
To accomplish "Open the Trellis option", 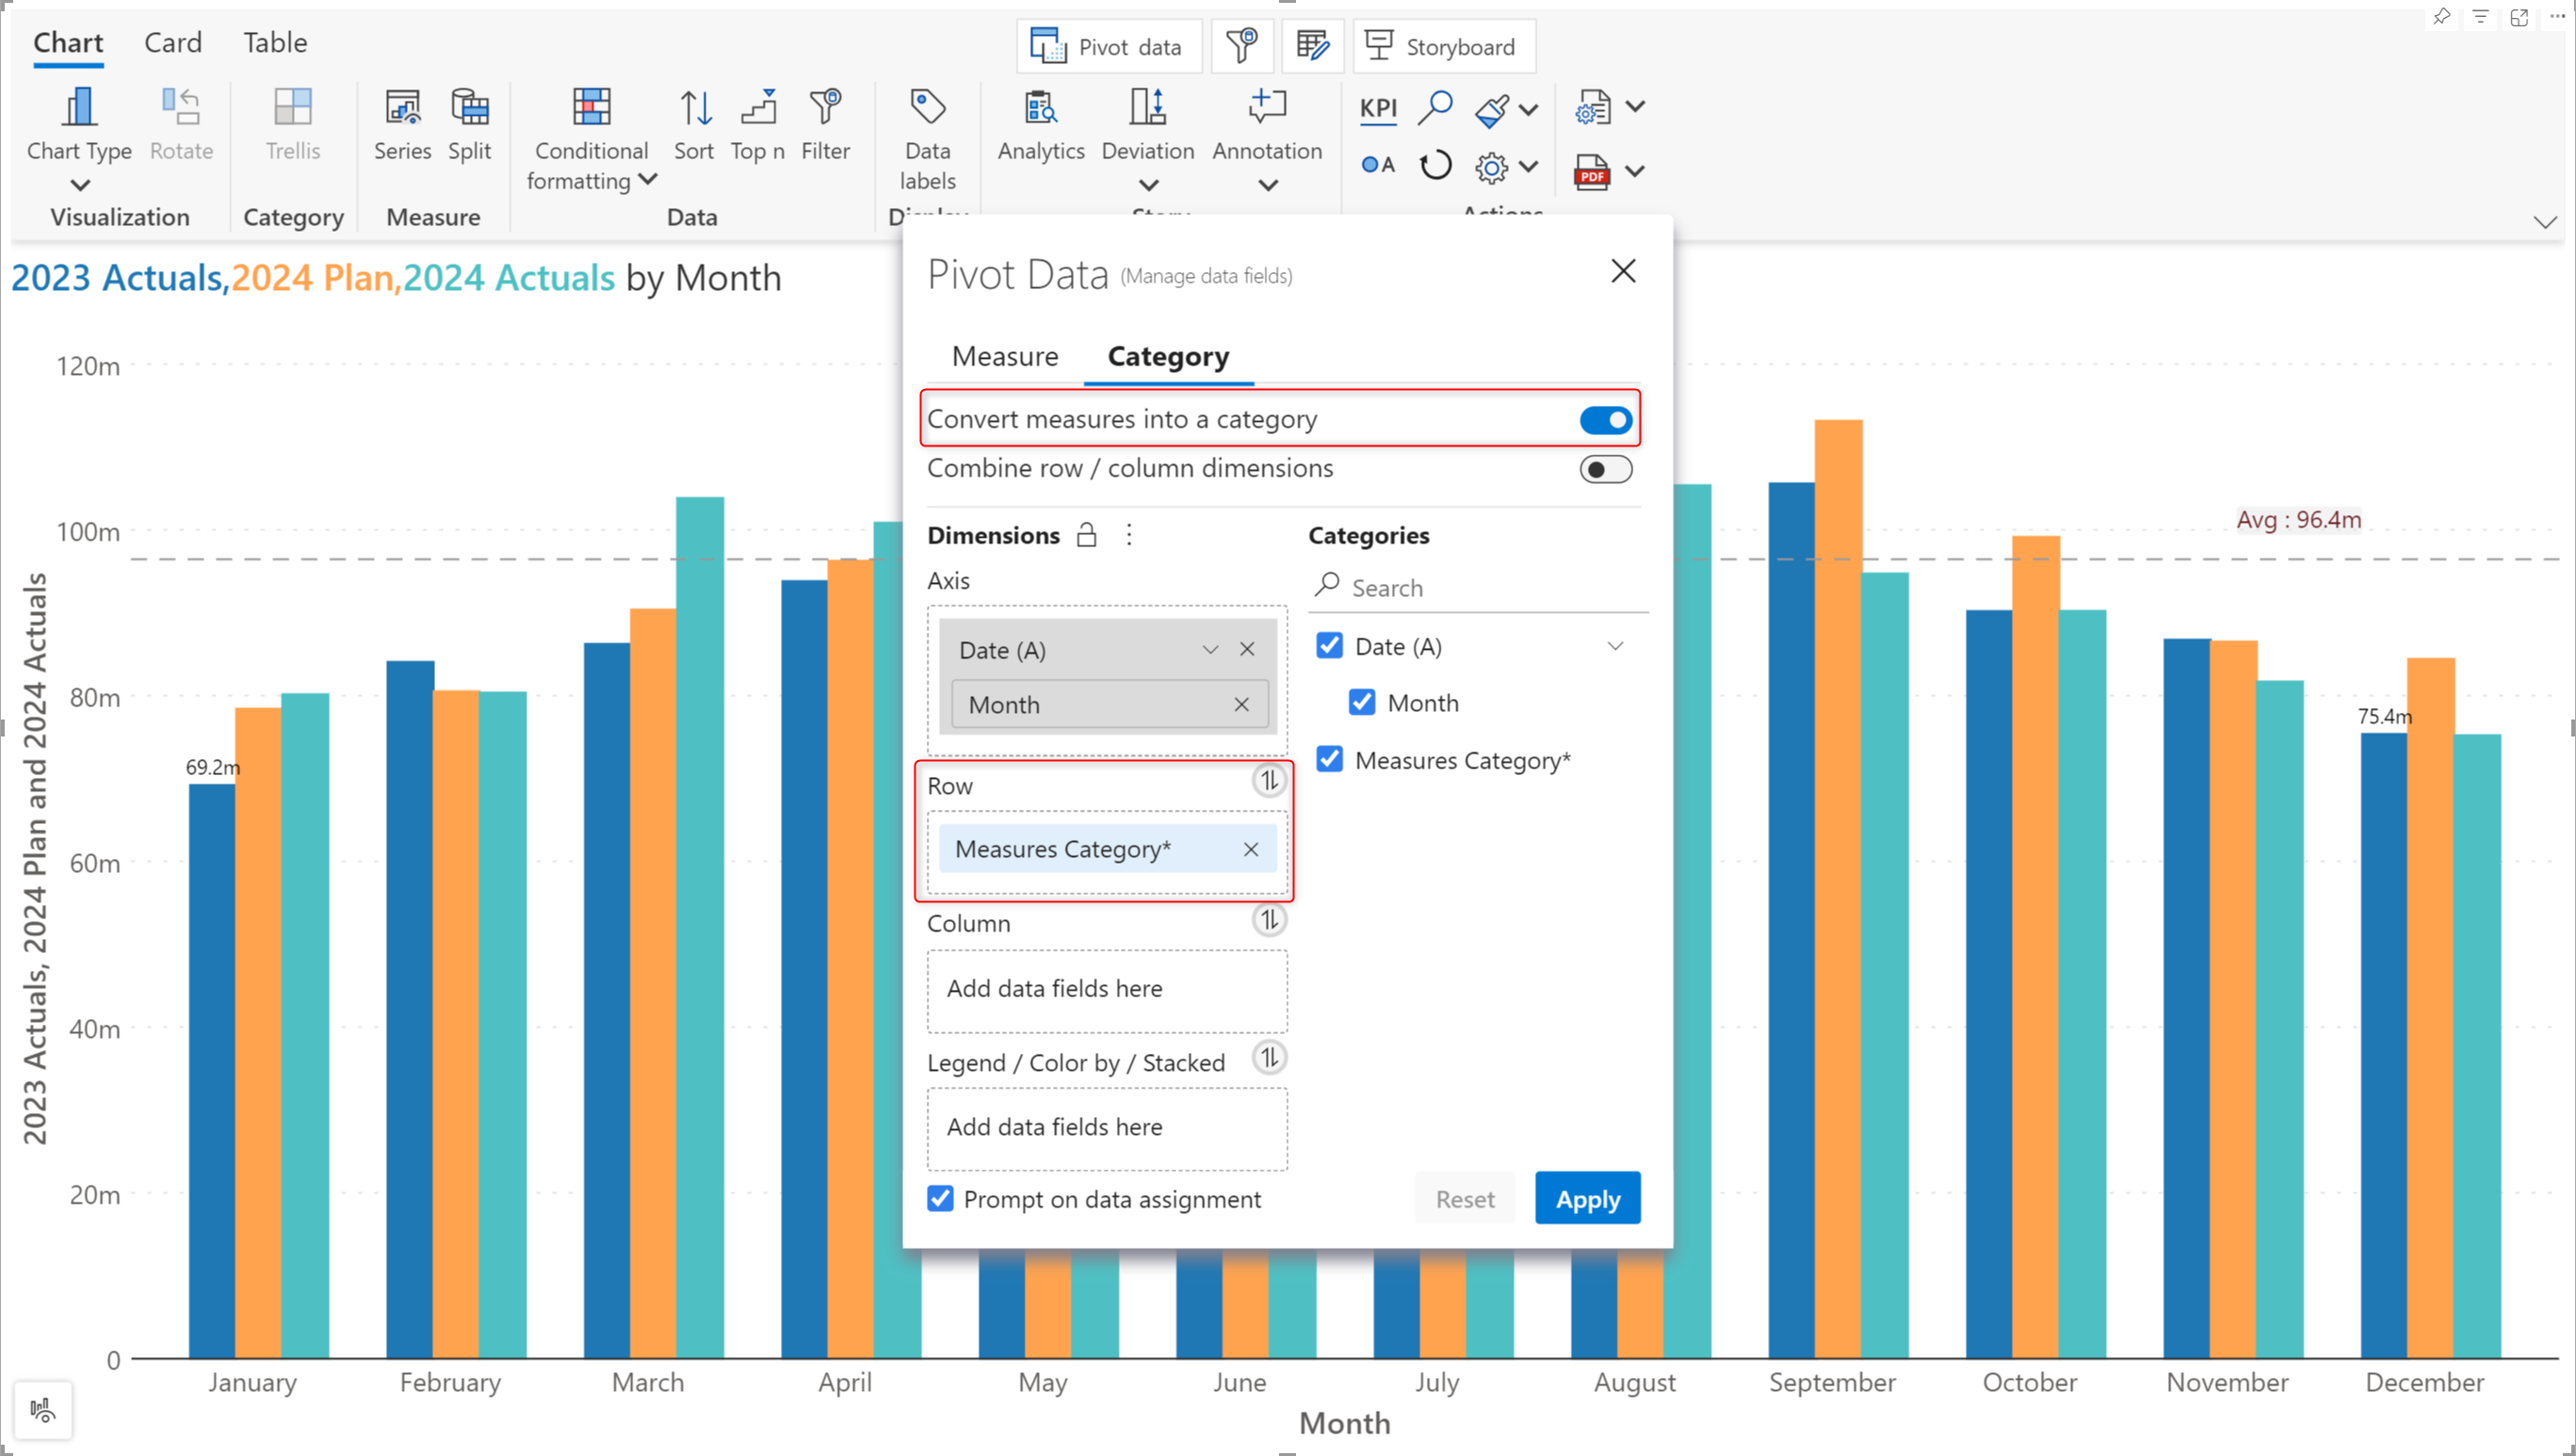I will tap(292, 124).
